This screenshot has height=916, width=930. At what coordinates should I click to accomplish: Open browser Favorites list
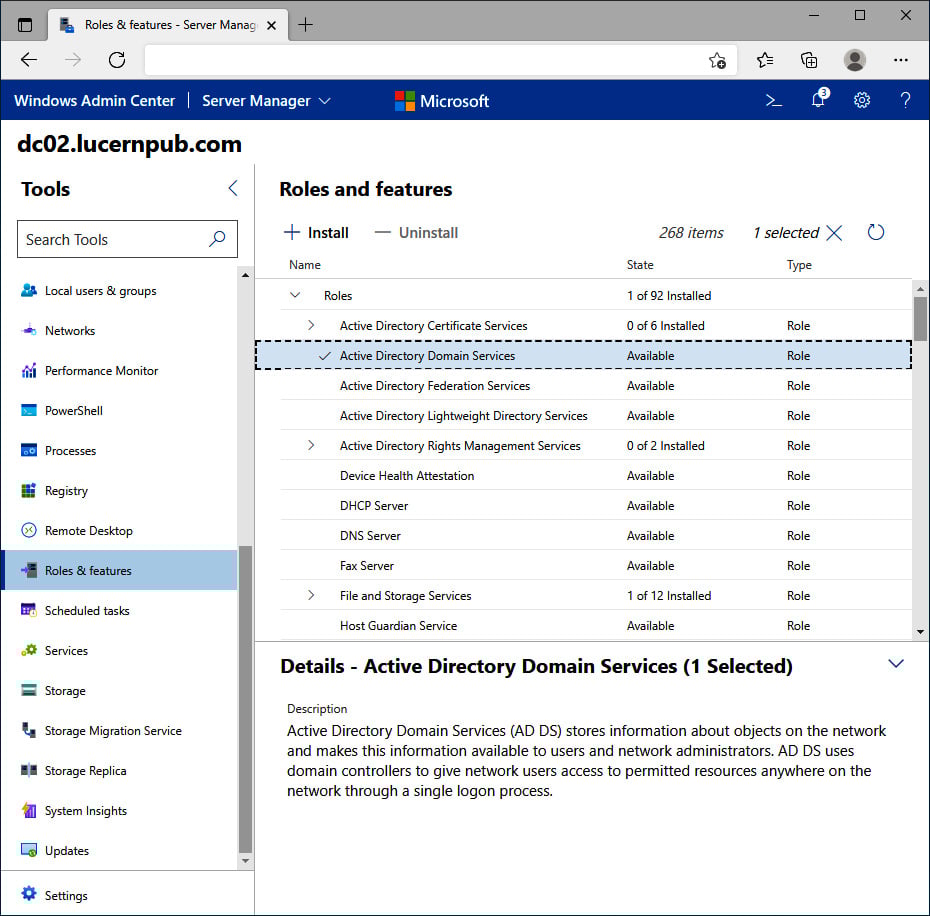pos(765,60)
